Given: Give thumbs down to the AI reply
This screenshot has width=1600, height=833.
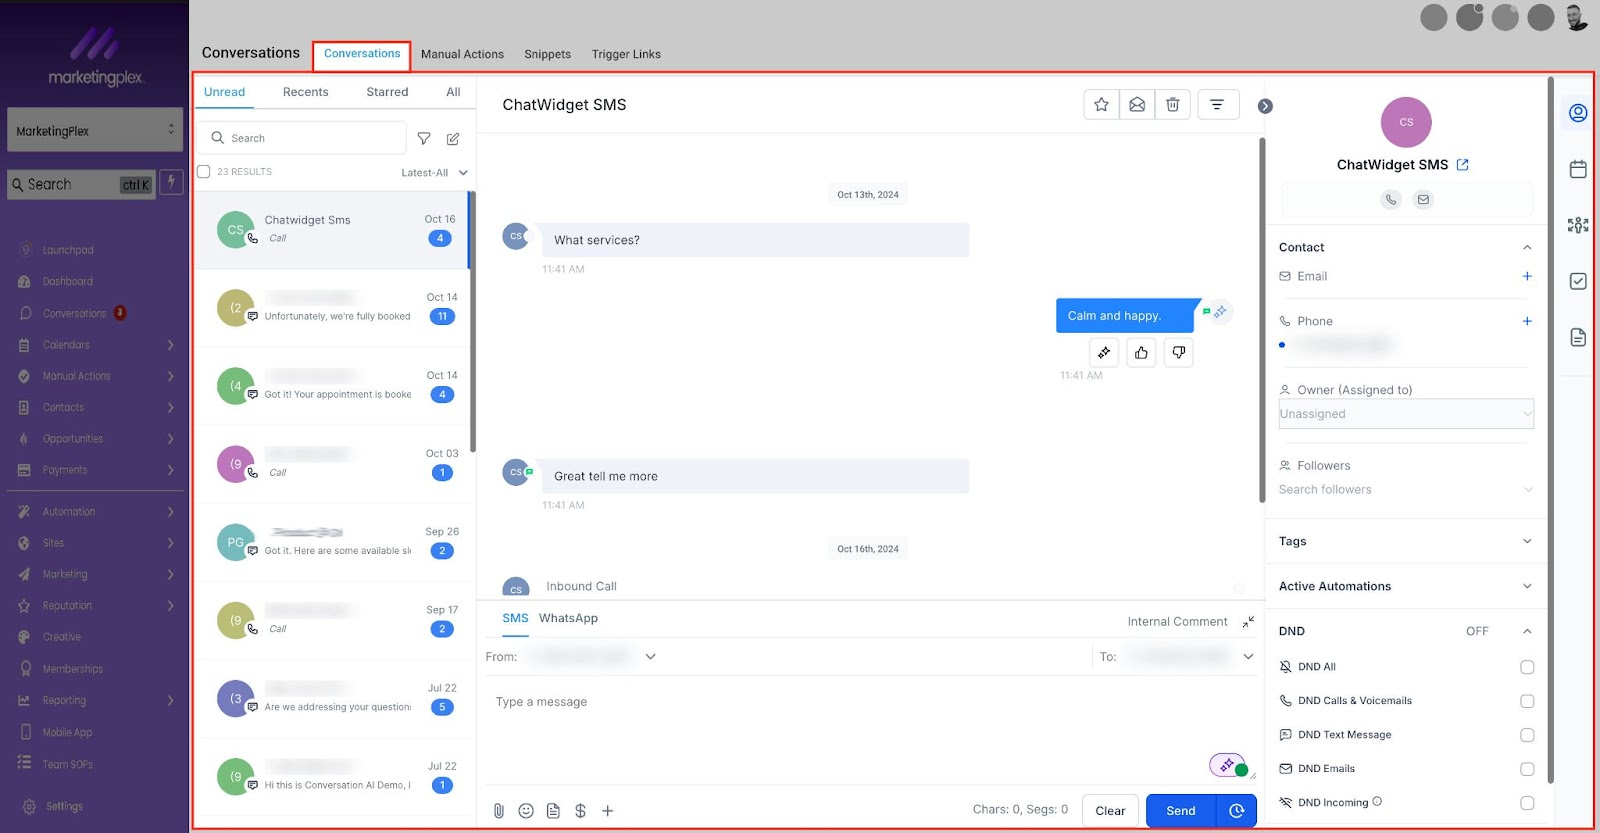Looking at the screenshot, I should (x=1179, y=352).
